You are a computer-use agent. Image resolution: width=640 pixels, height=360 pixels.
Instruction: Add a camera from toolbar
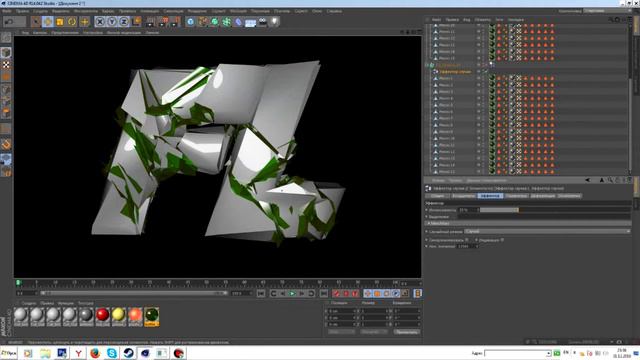(263, 21)
